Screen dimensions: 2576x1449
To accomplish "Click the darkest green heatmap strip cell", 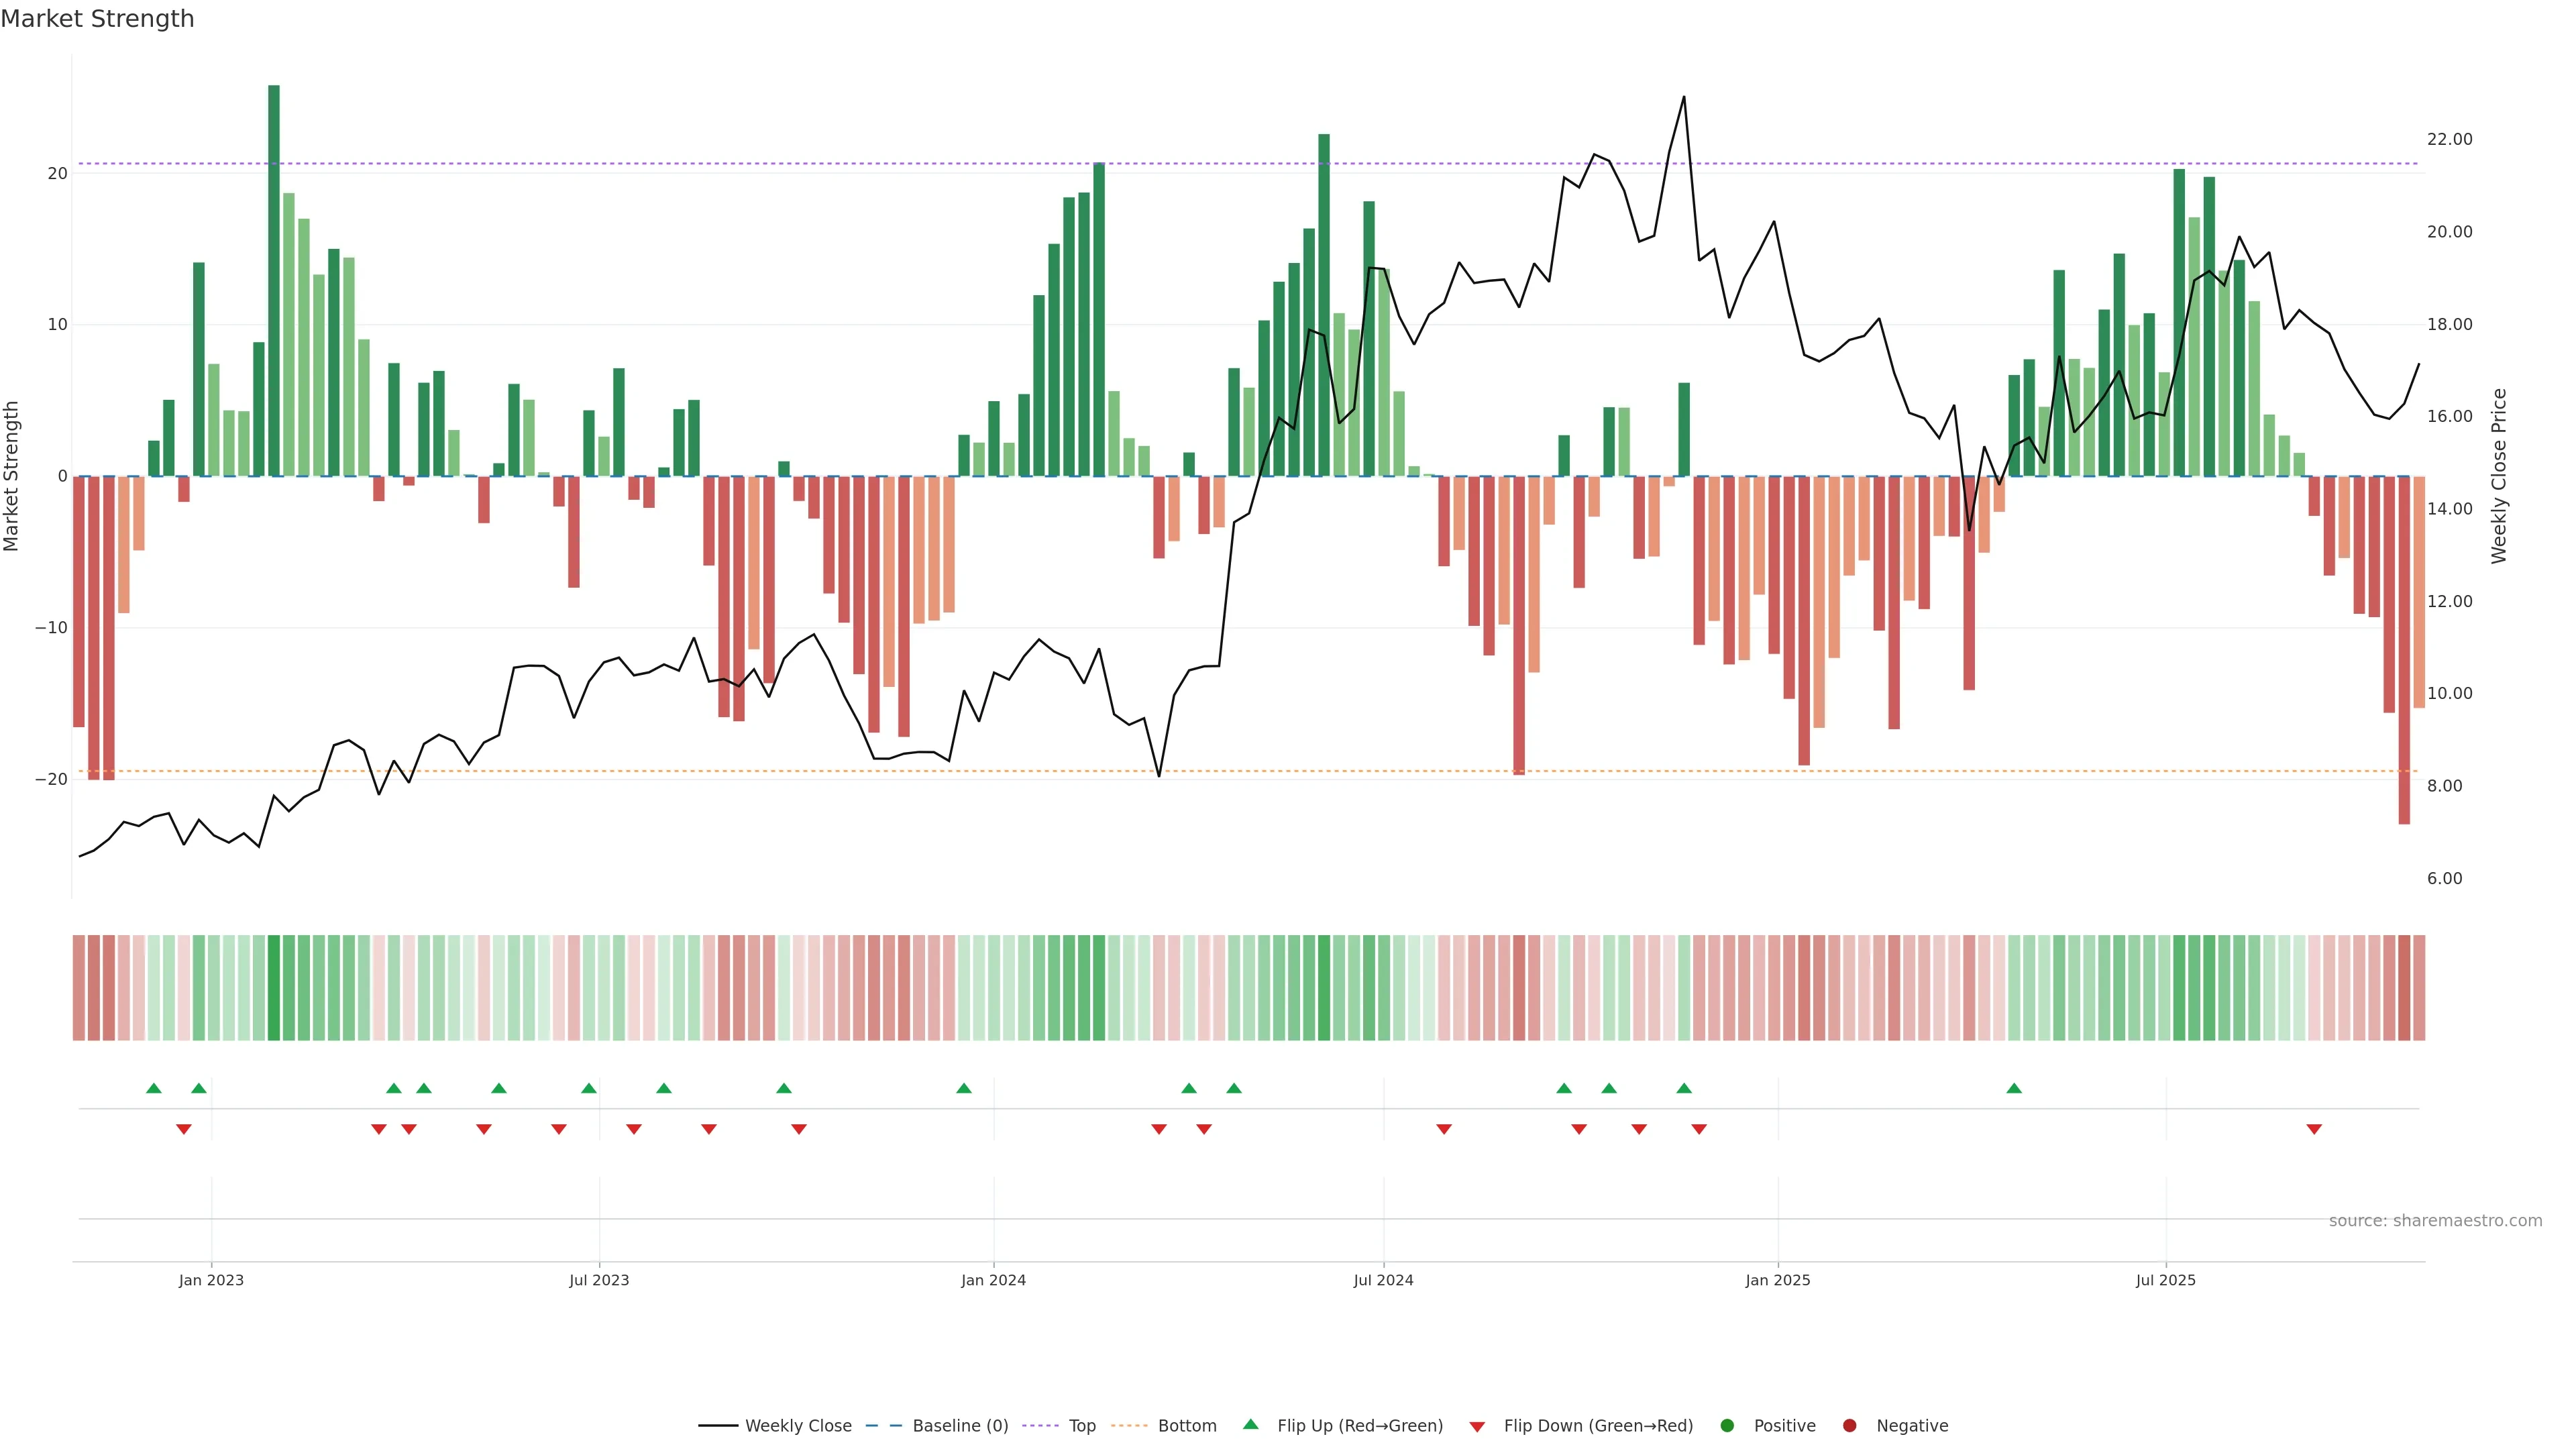I will pyautogui.click(x=274, y=987).
